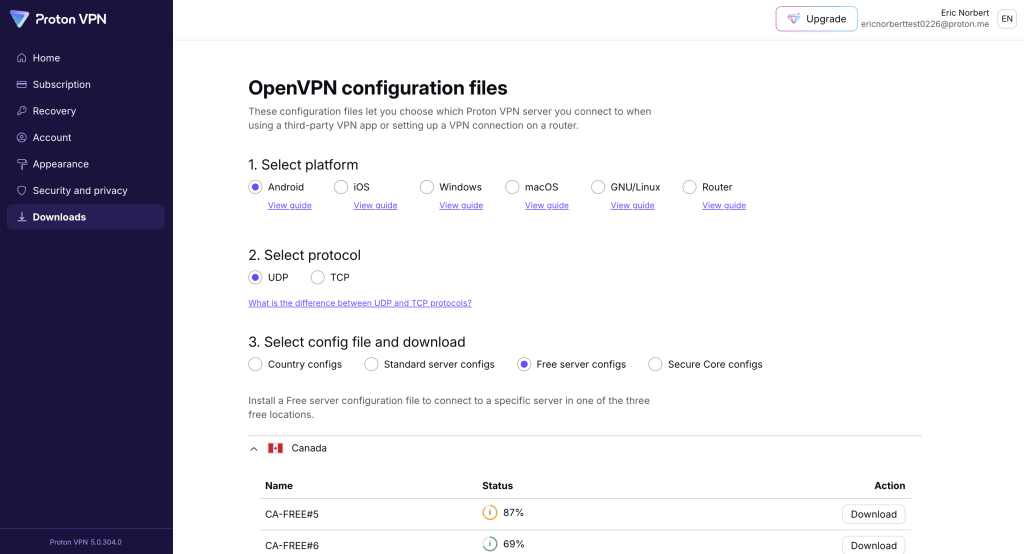Open UDP and TCP difference link
This screenshot has height=554, width=1024.
tap(359, 303)
